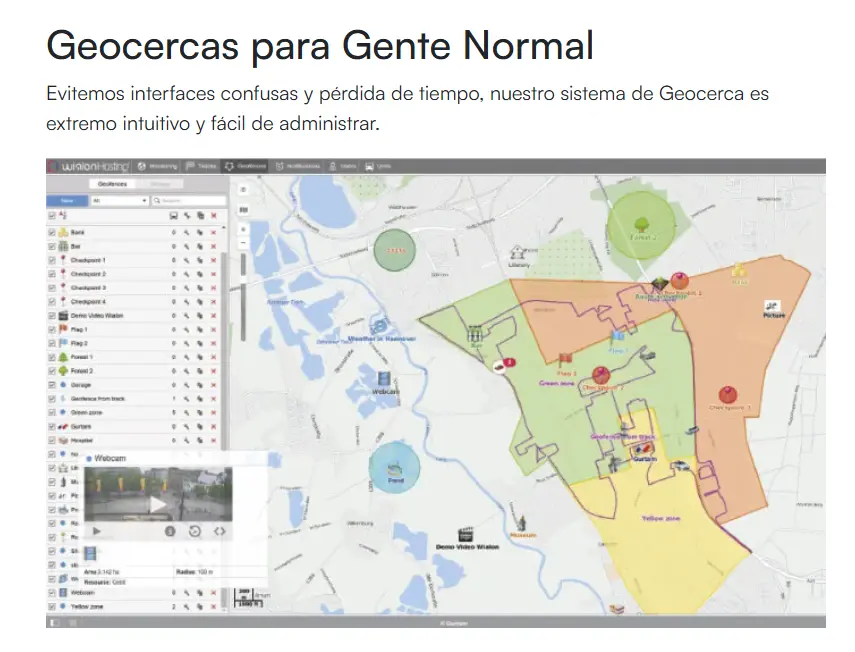Click the blue New geofence button
Viewport: 855px width, 652px height.
(67, 201)
